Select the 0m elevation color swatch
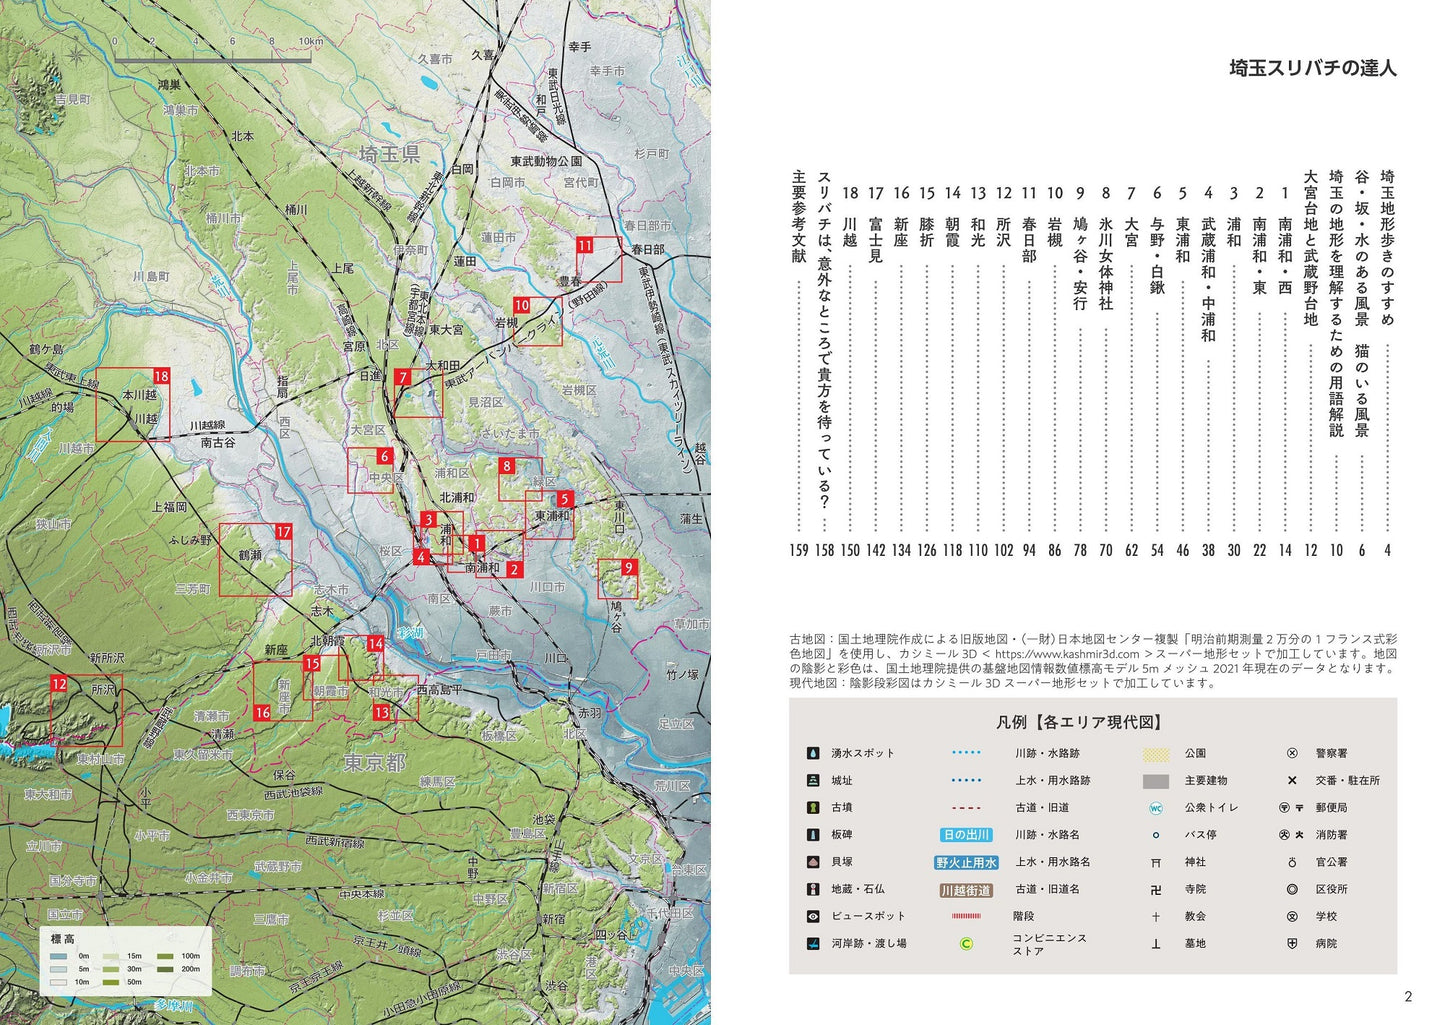The height and width of the screenshot is (1025, 1445). pyautogui.click(x=59, y=956)
